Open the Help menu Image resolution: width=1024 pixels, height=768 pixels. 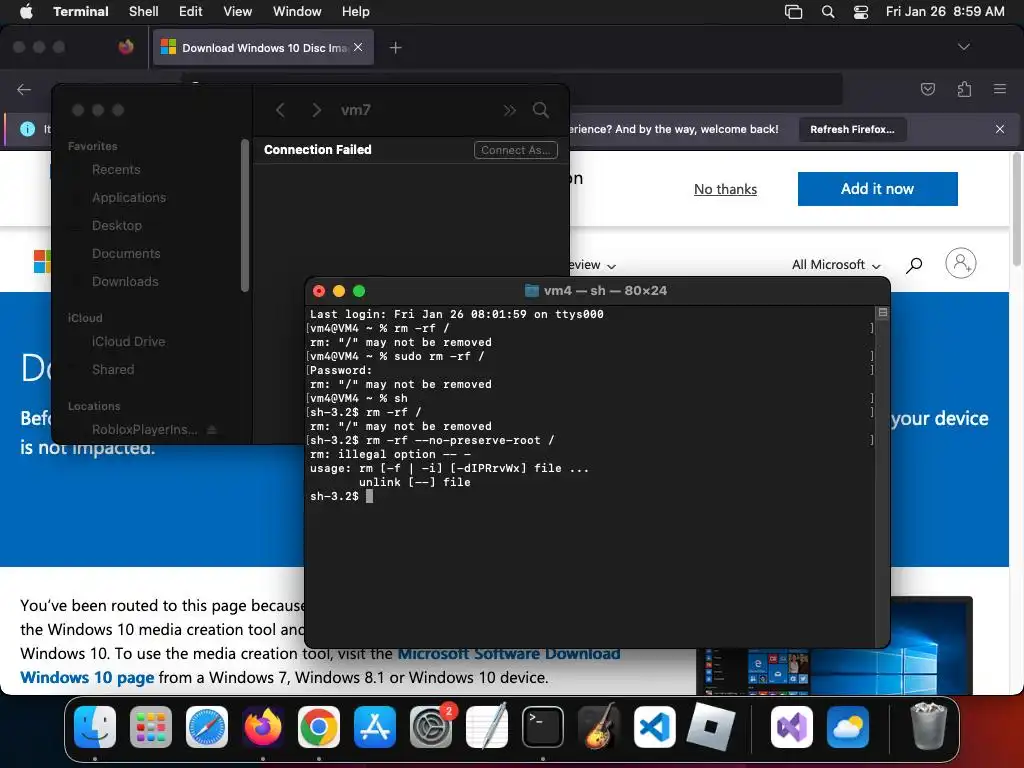[x=355, y=11]
